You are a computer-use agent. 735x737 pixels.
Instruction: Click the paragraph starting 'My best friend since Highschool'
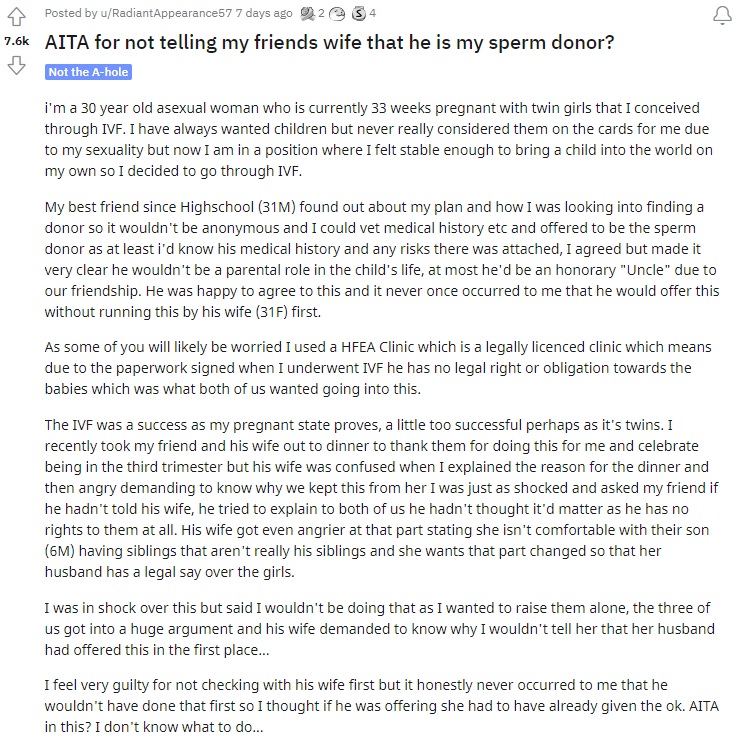382,259
